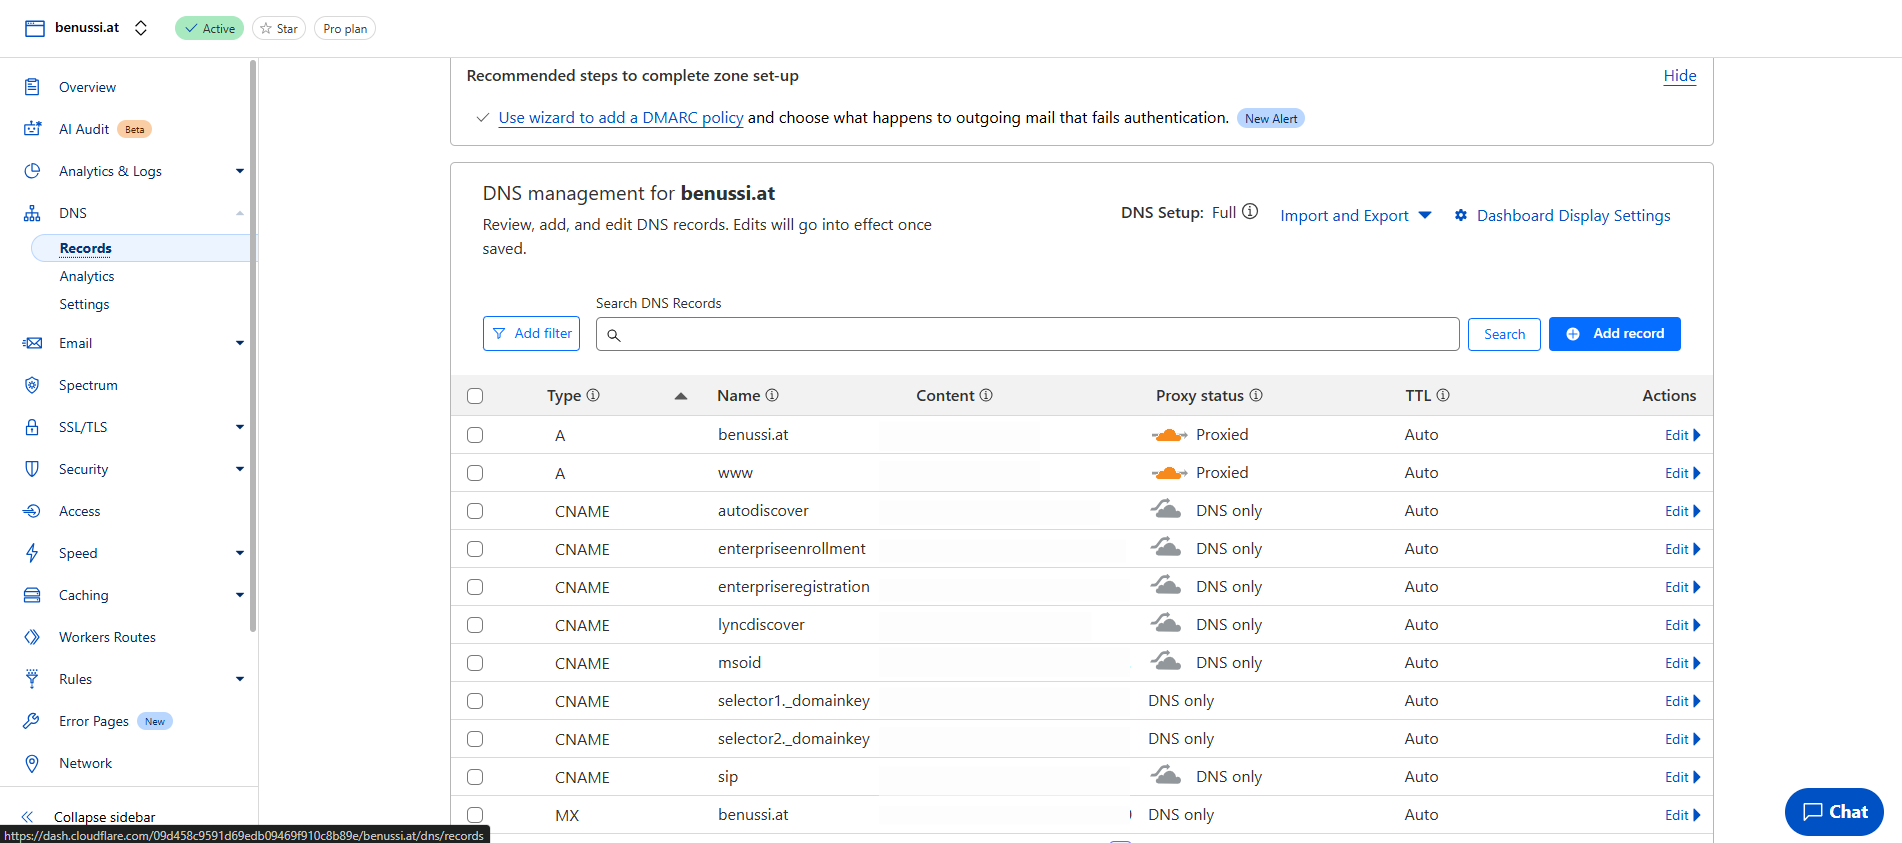Click the Add filter button
This screenshot has height=843, width=1902.
coord(531,334)
